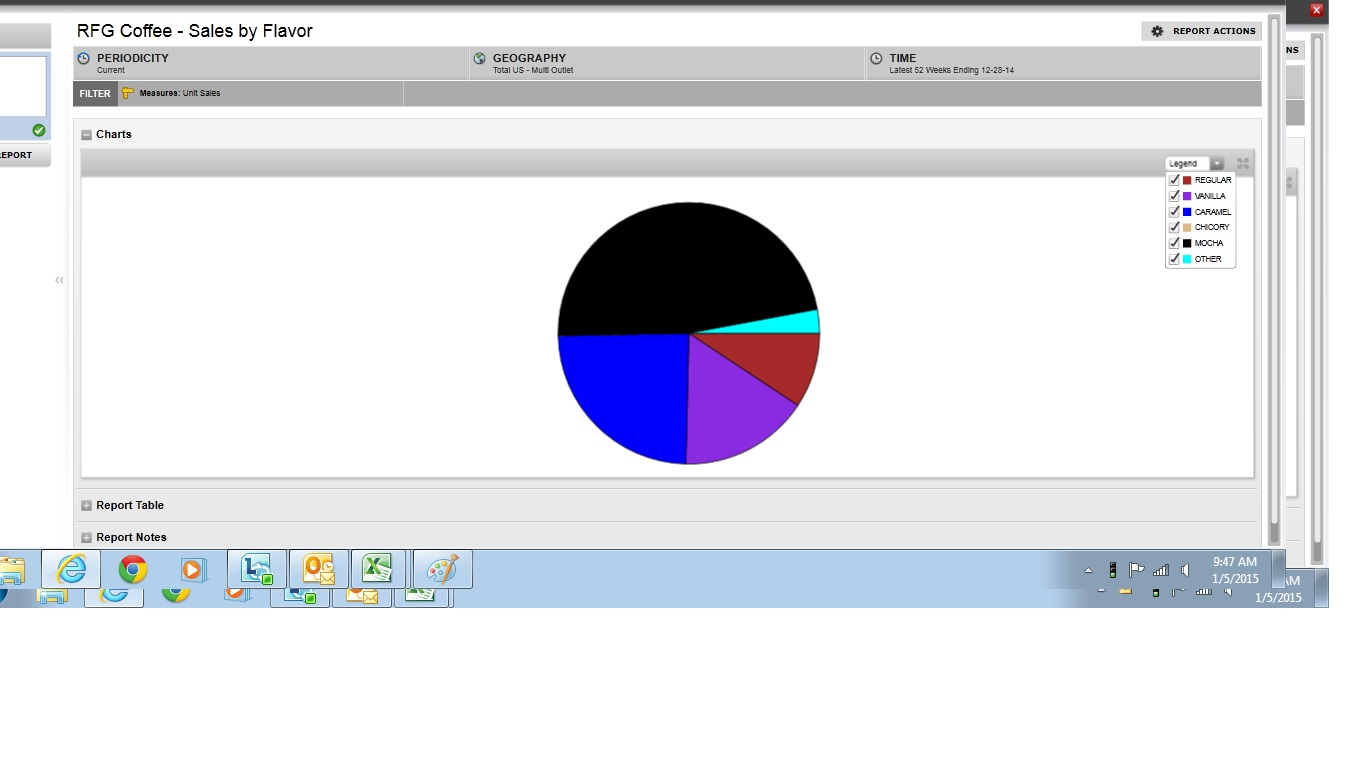1366x768 pixels.
Task: Click the Periodicity clock icon
Action: tap(84, 59)
